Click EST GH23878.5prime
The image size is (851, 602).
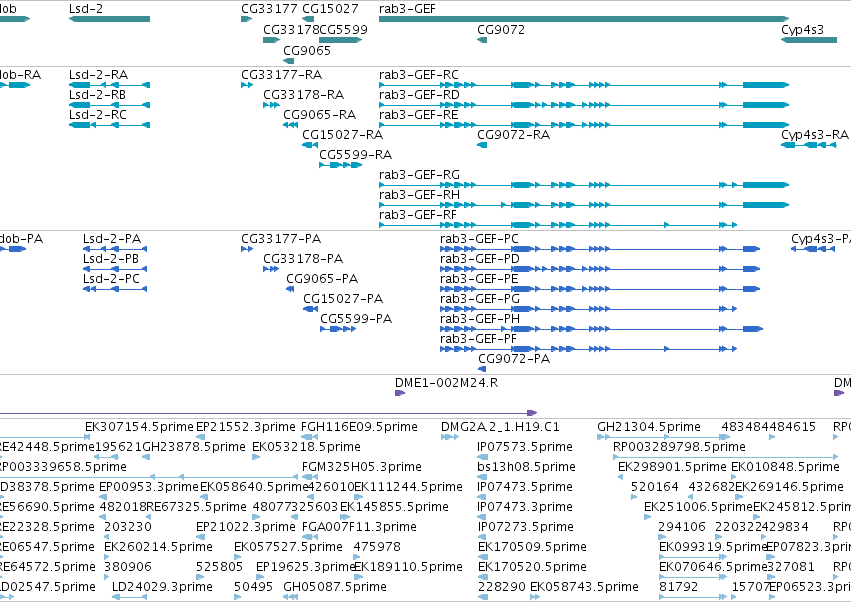pyautogui.click(x=194, y=447)
